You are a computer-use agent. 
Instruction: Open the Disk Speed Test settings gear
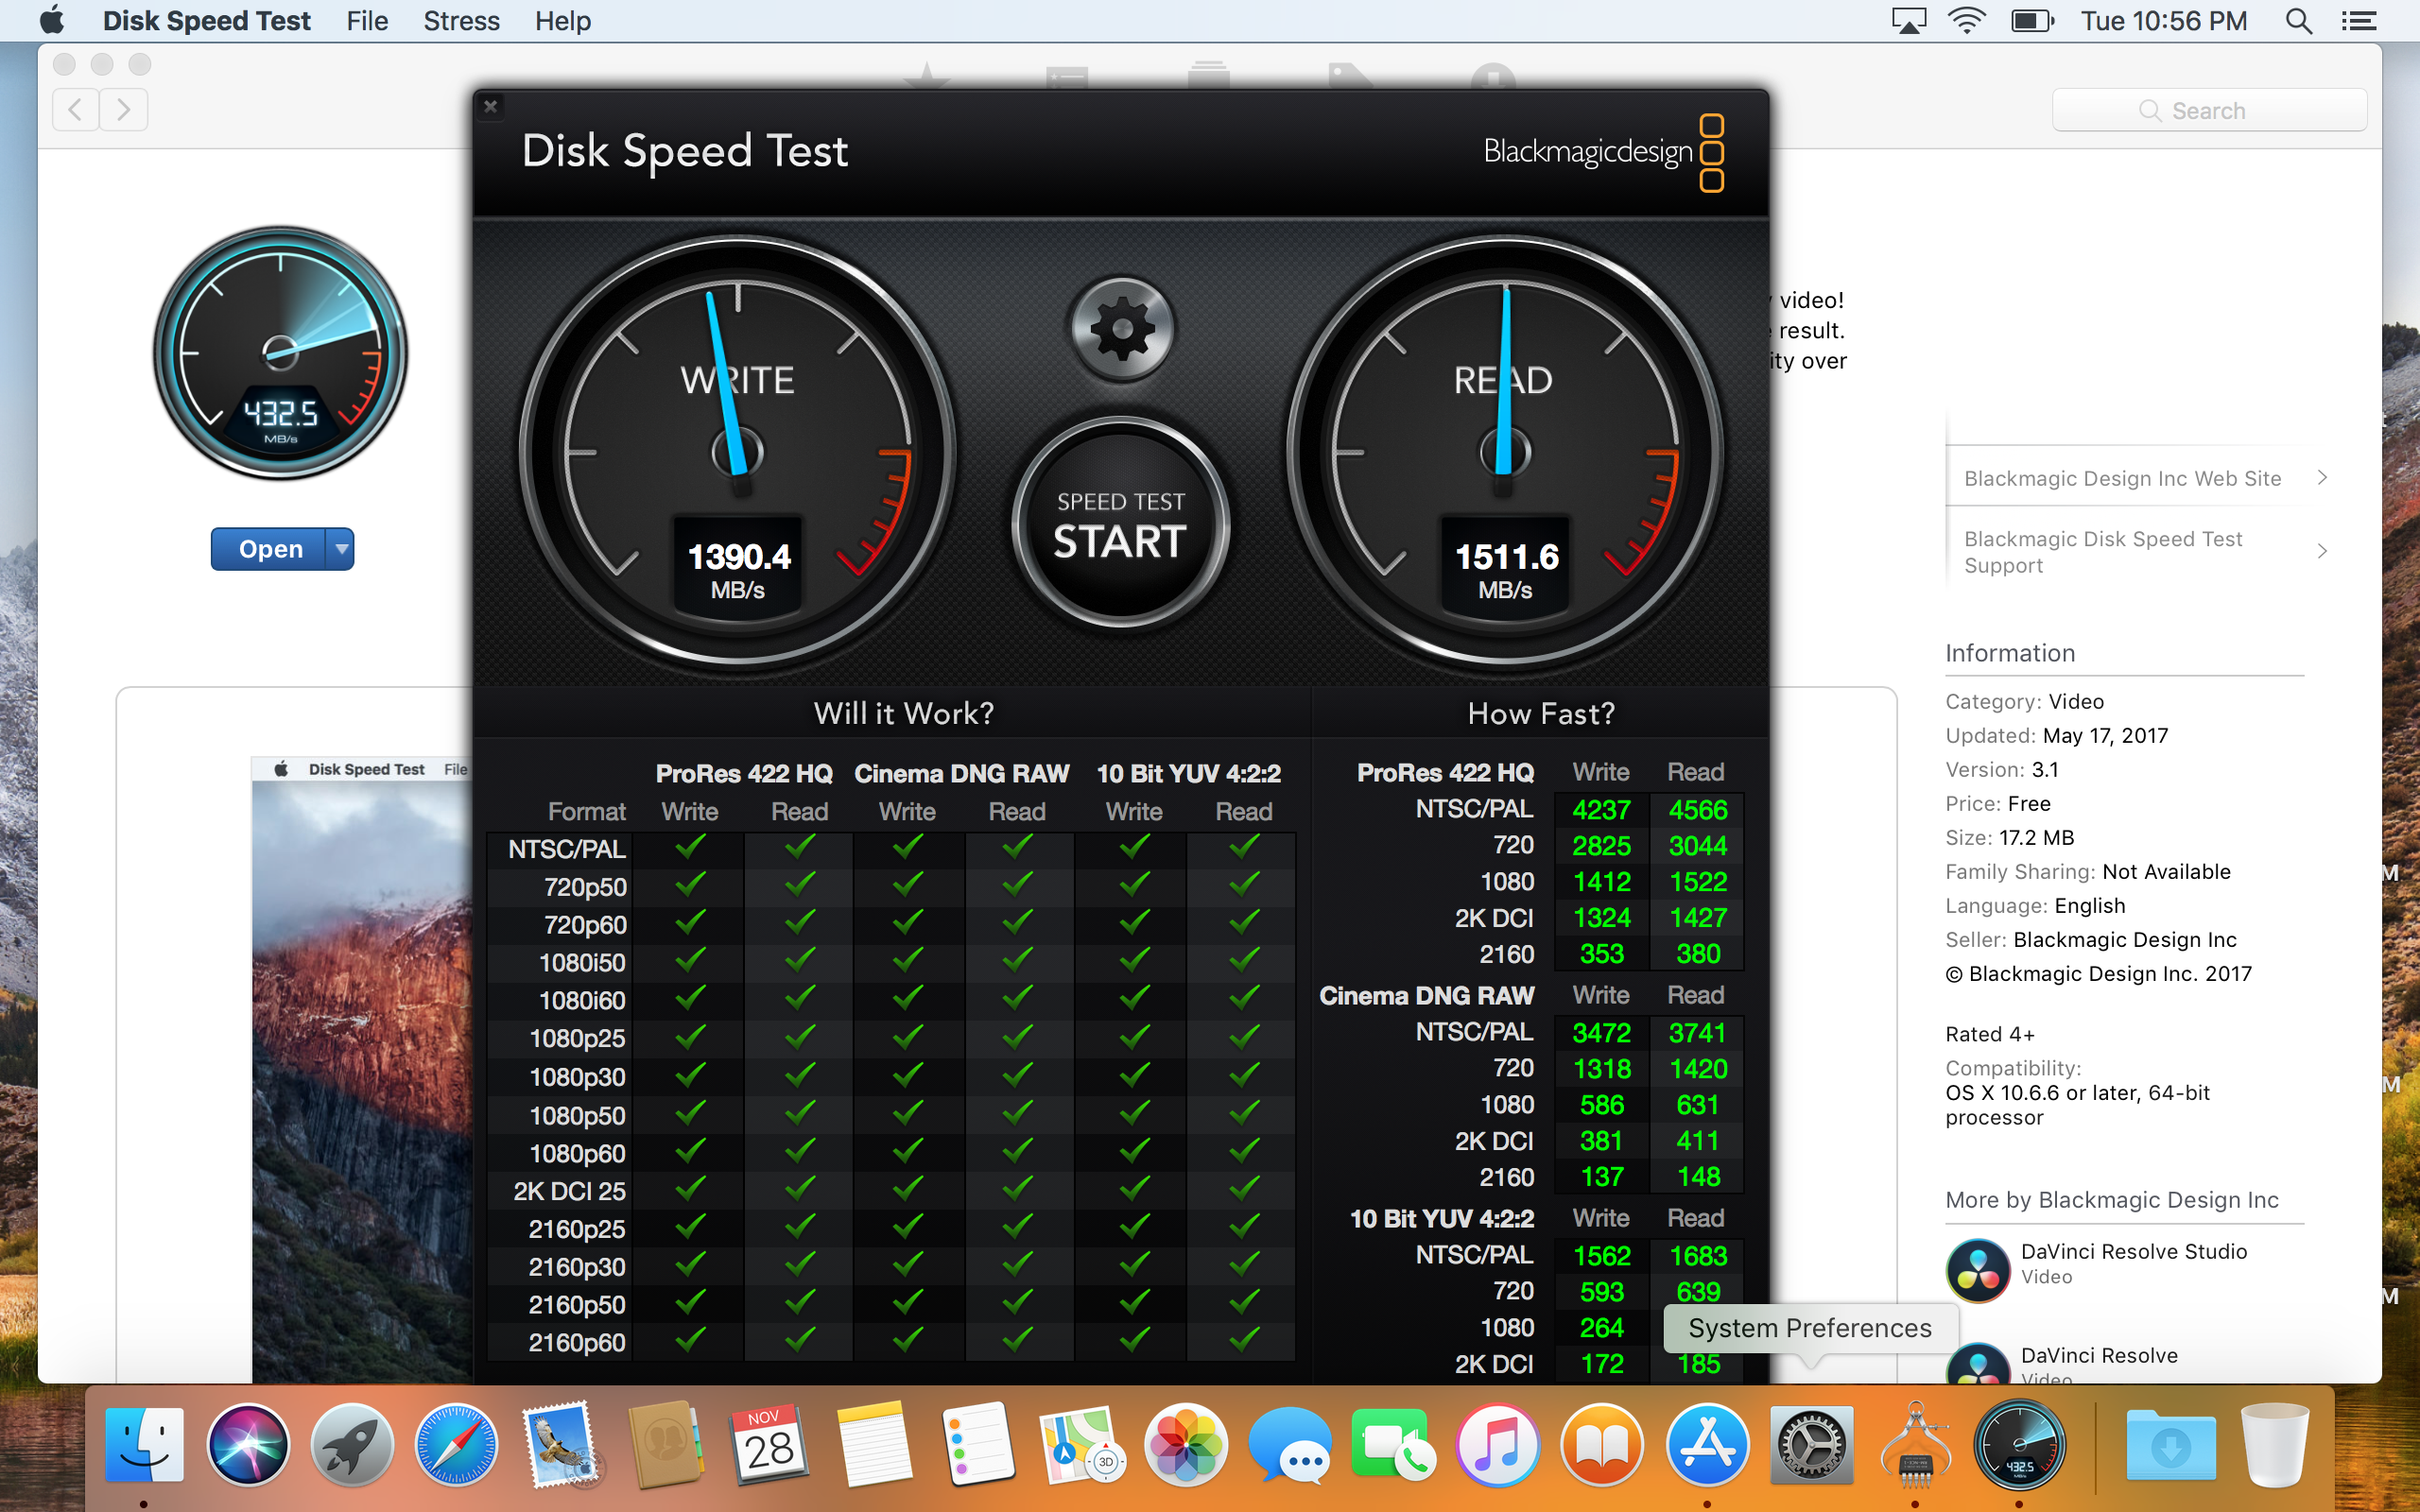pyautogui.click(x=1122, y=328)
